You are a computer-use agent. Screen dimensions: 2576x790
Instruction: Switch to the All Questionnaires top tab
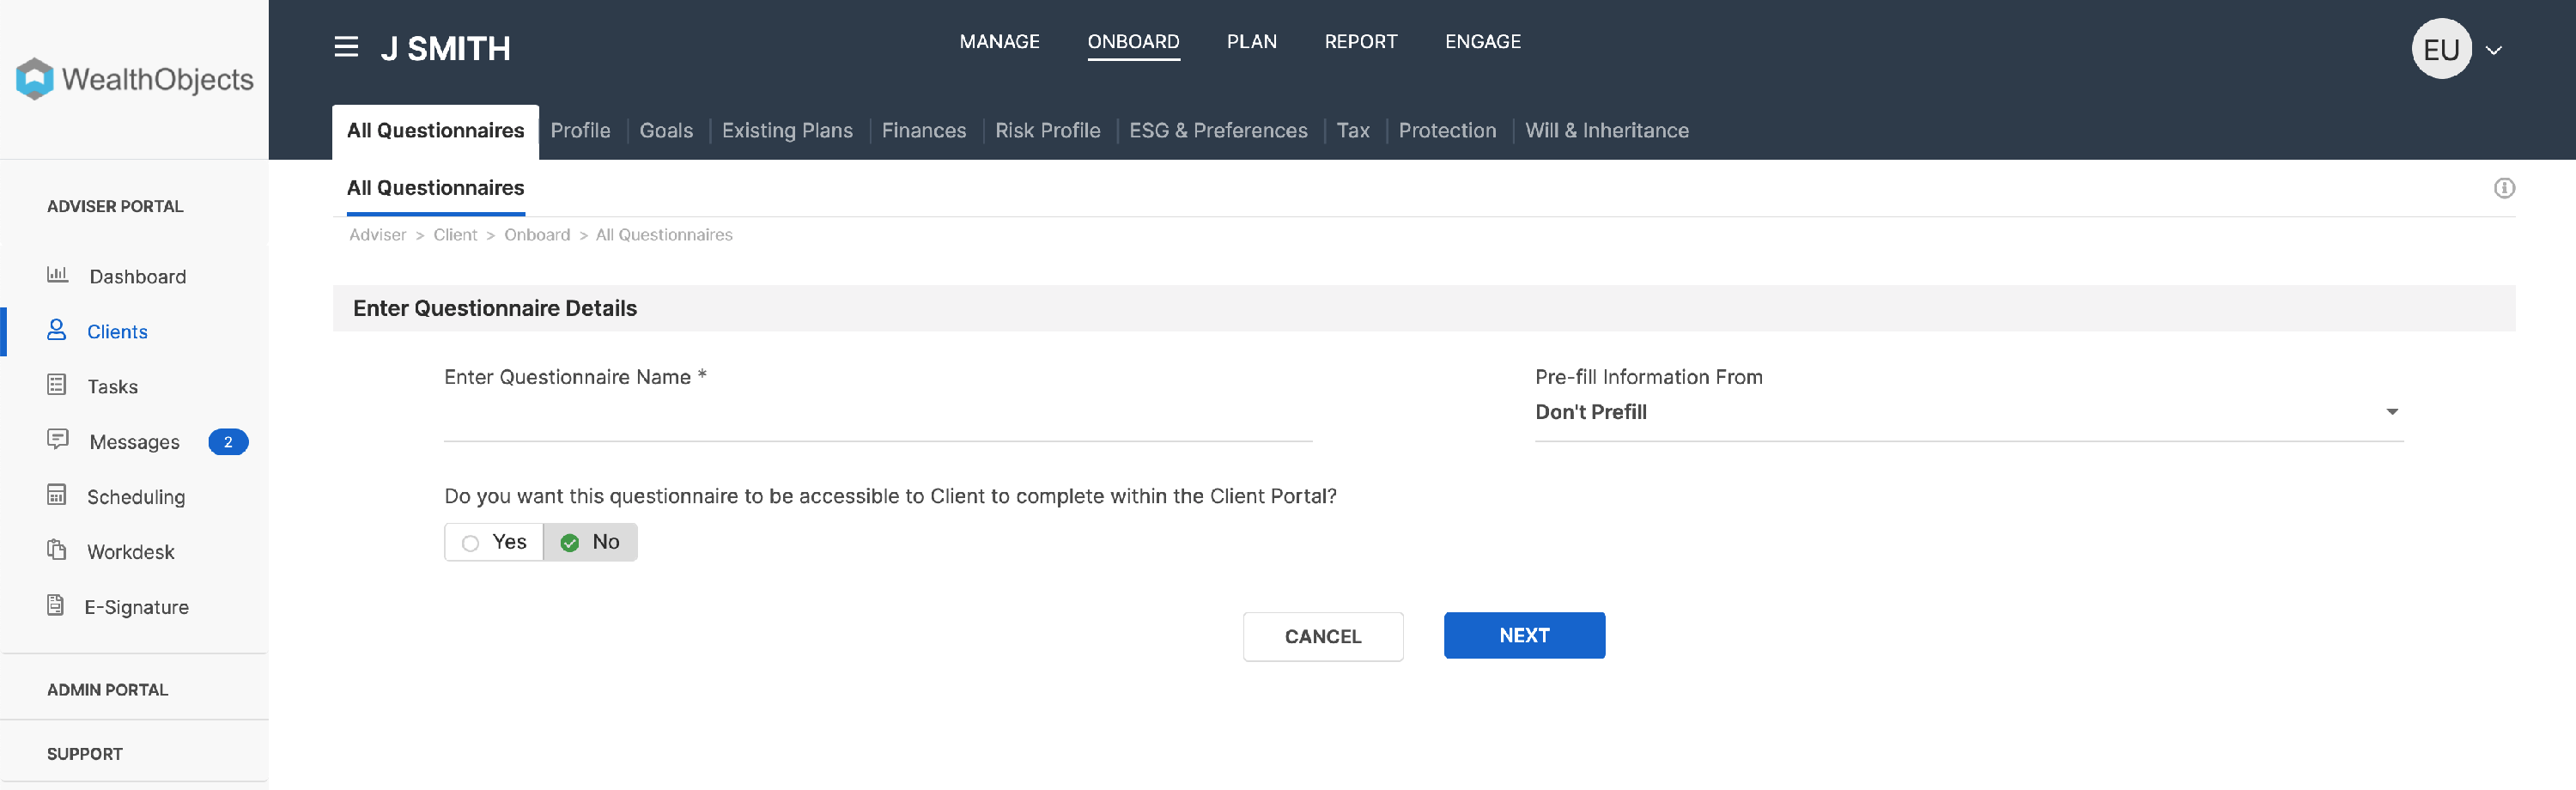pyautogui.click(x=435, y=131)
